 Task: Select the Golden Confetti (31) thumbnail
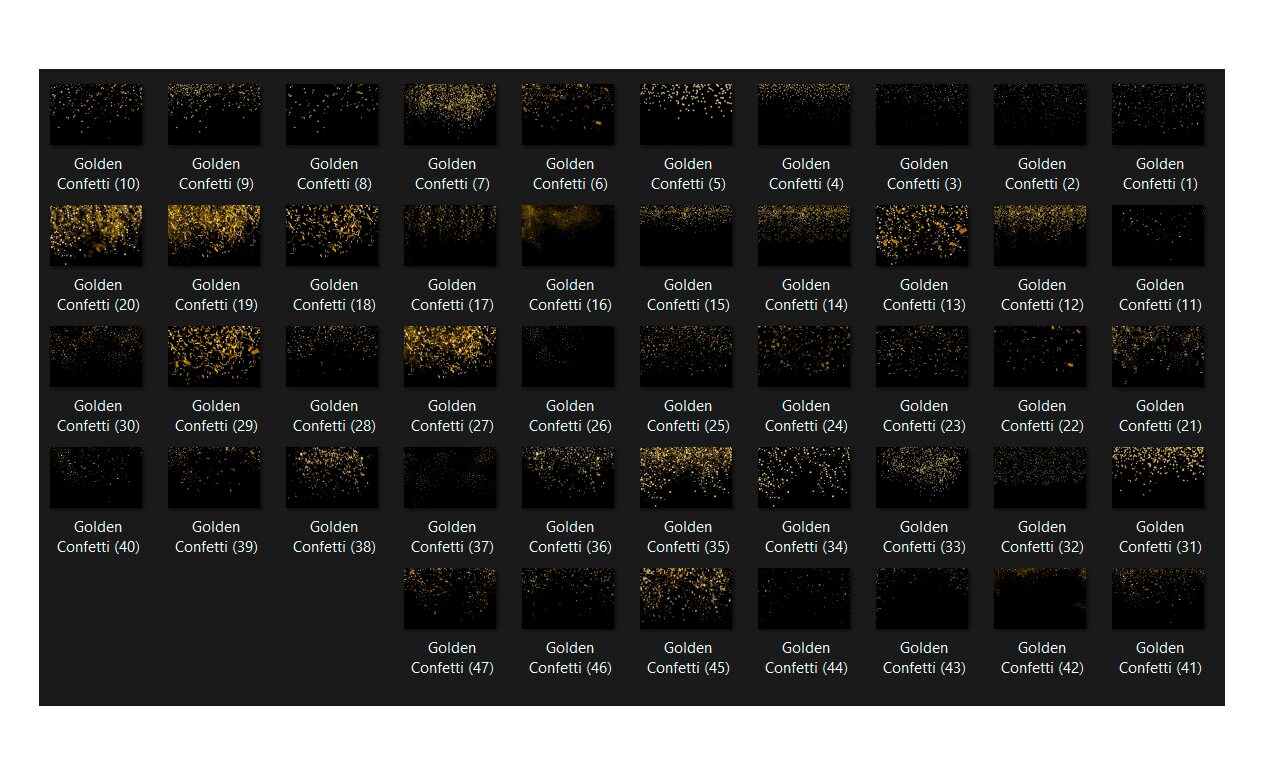click(x=1158, y=477)
